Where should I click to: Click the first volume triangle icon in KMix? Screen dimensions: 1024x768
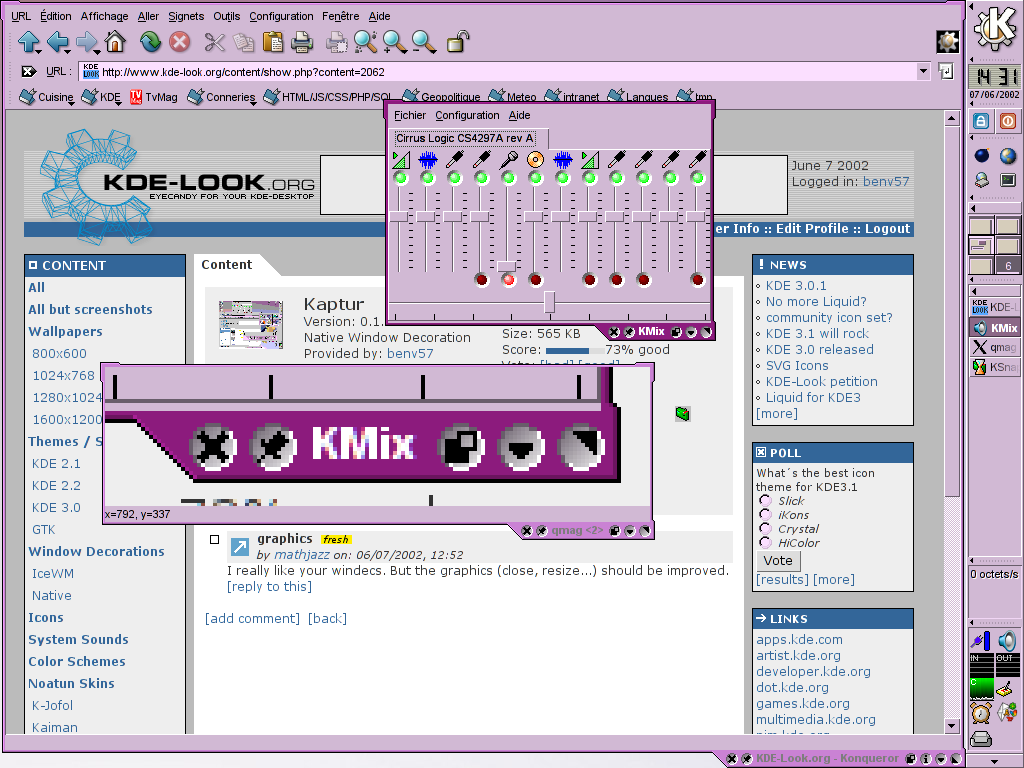(401, 159)
